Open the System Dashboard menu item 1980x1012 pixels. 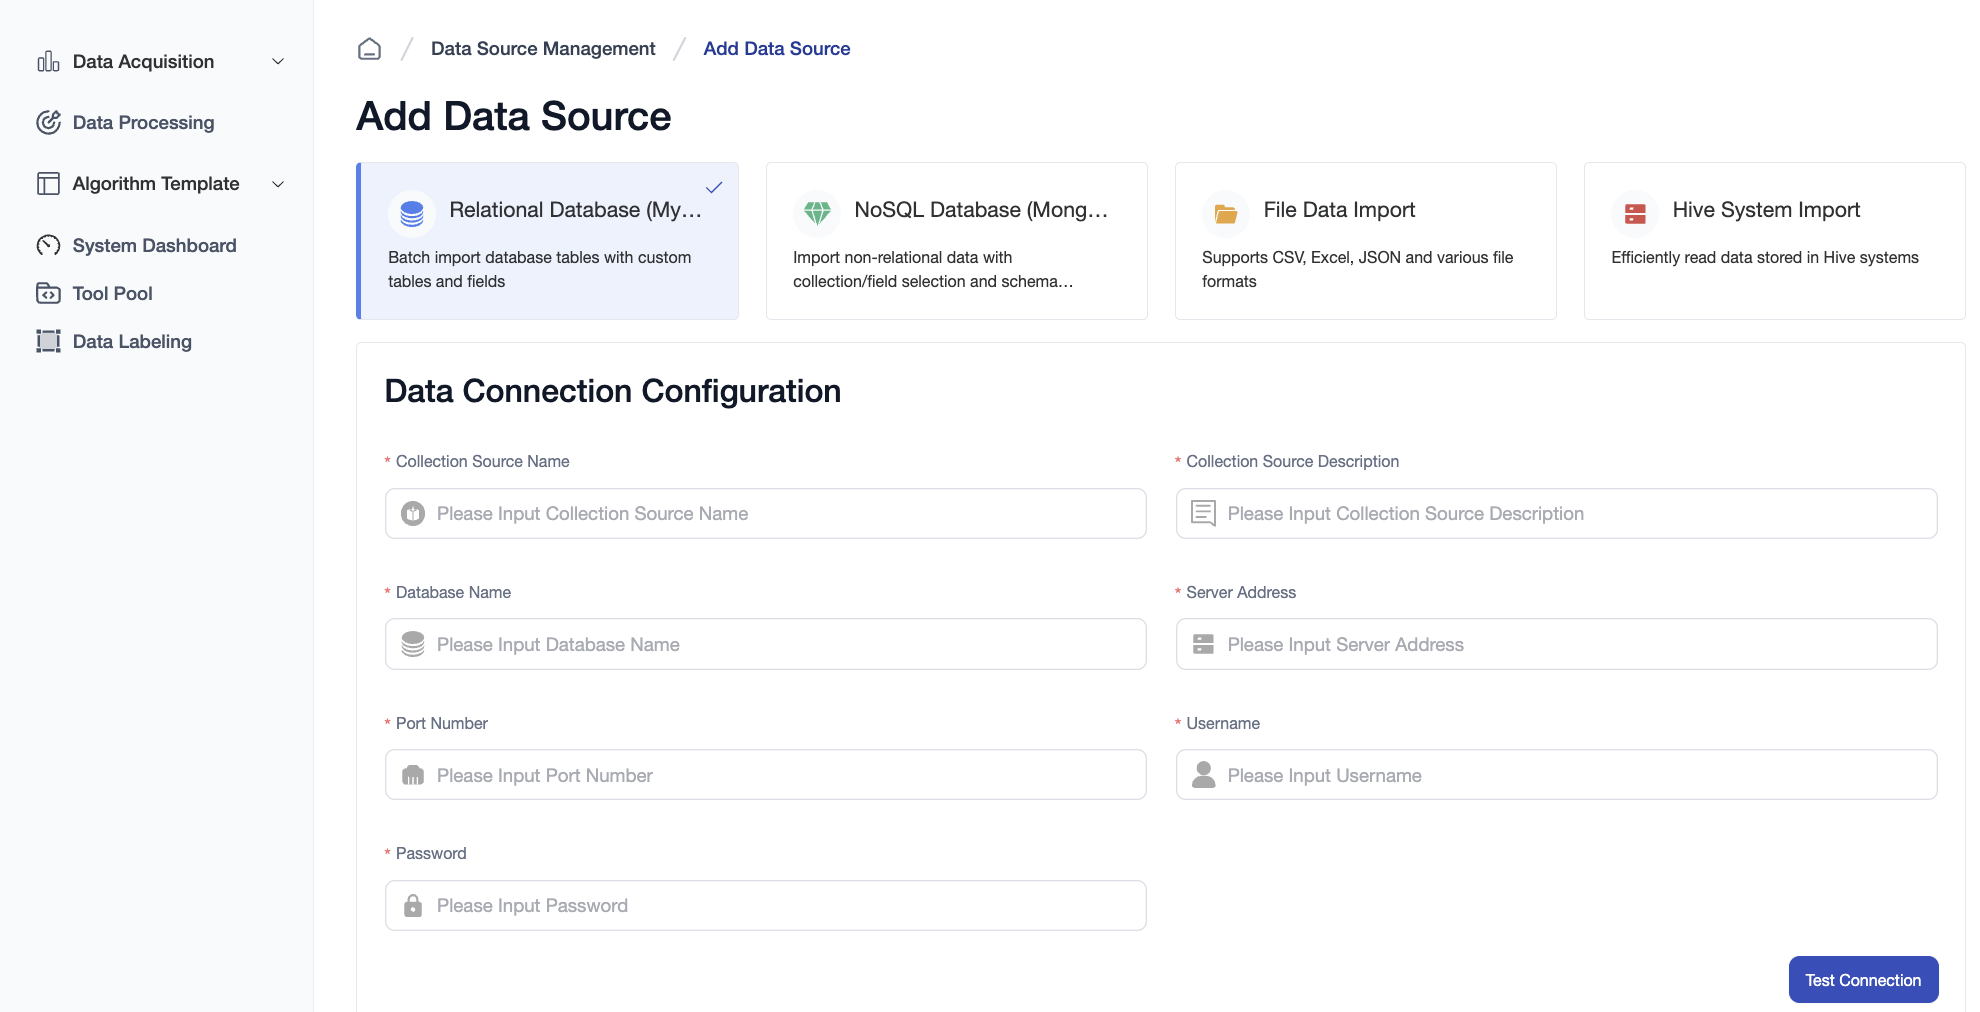click(154, 246)
